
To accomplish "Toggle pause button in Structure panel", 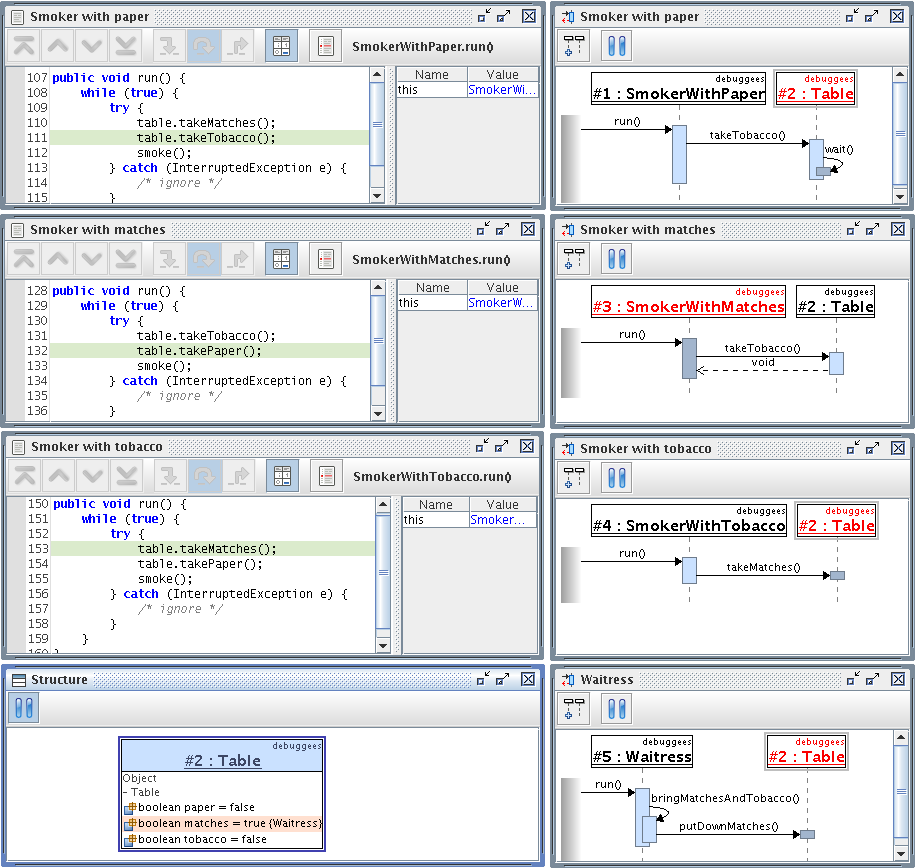I will tap(23, 708).
